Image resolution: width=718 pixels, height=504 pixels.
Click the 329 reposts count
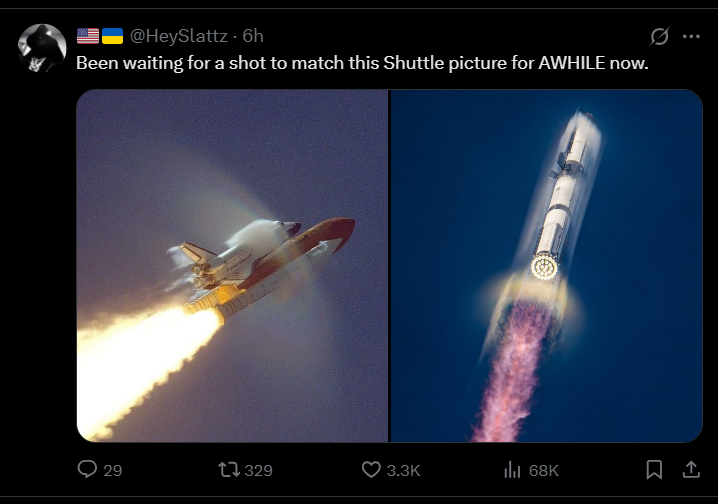tap(259, 471)
